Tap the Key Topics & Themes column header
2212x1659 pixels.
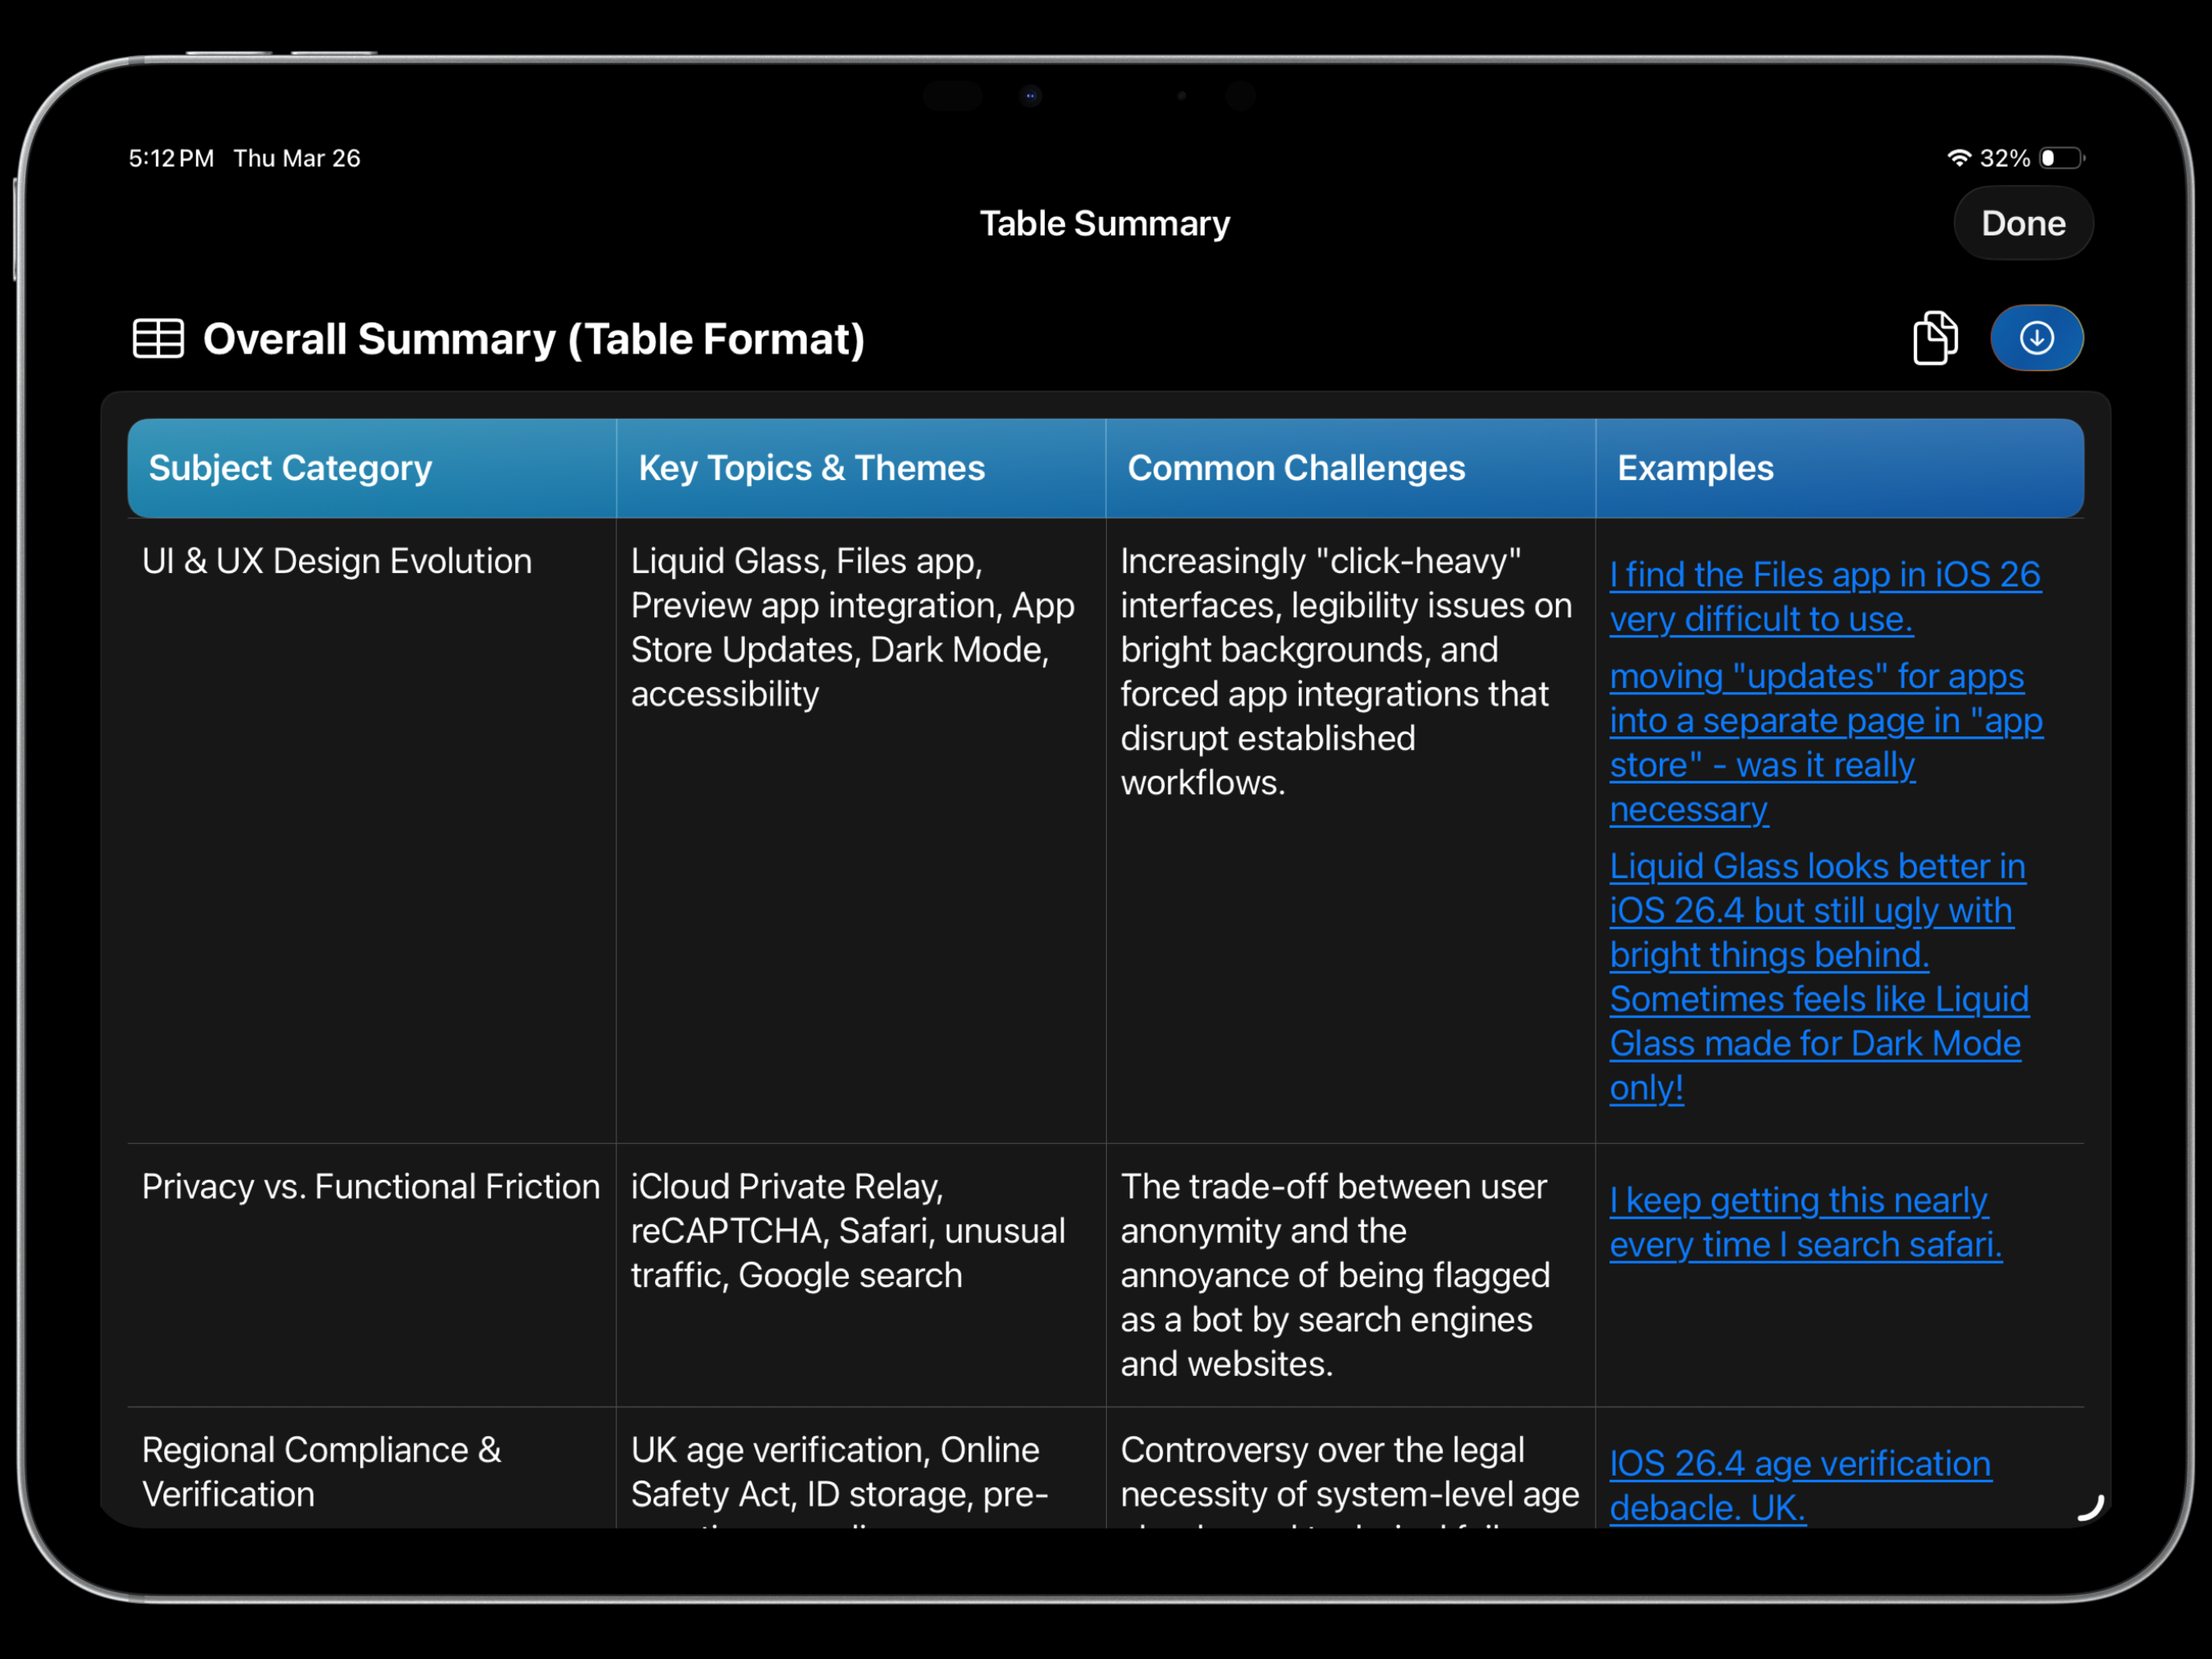point(861,468)
